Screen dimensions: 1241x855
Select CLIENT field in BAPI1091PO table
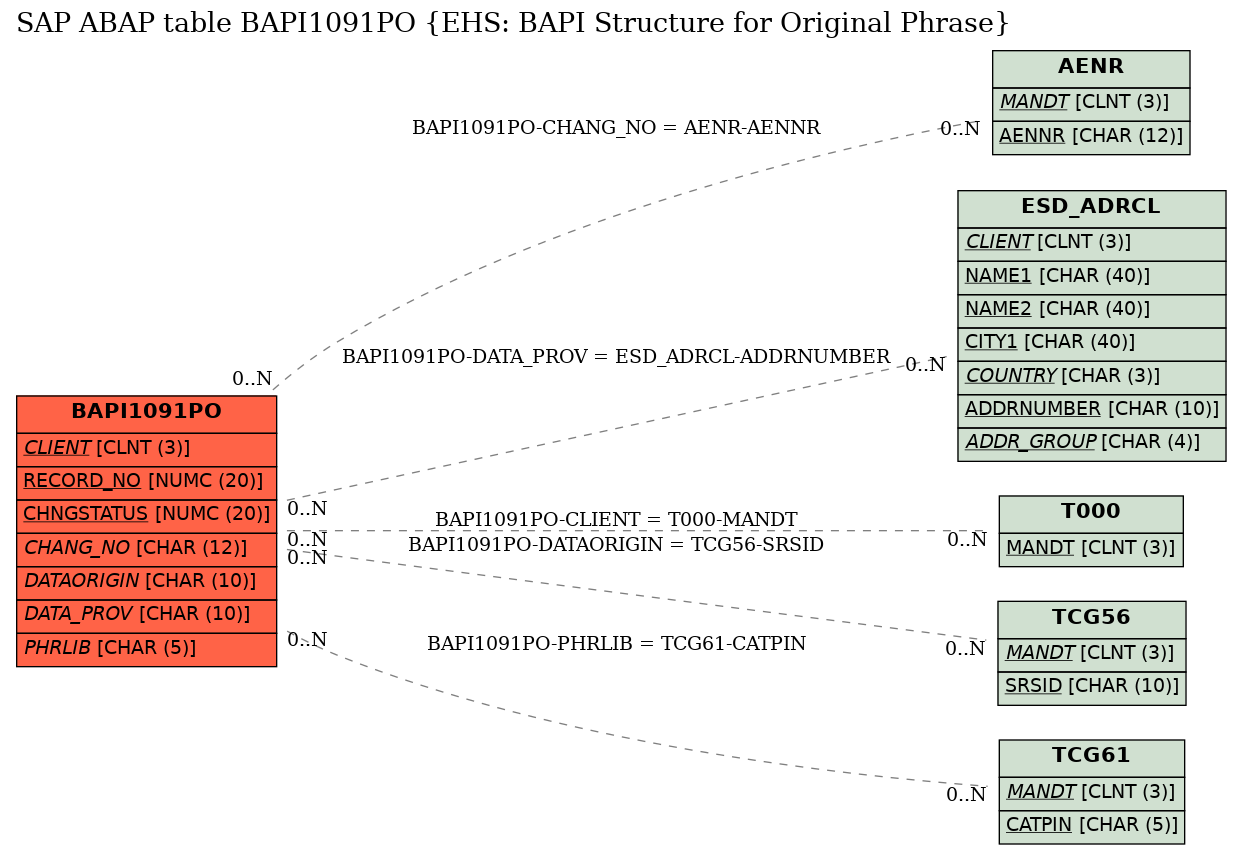click(x=146, y=448)
